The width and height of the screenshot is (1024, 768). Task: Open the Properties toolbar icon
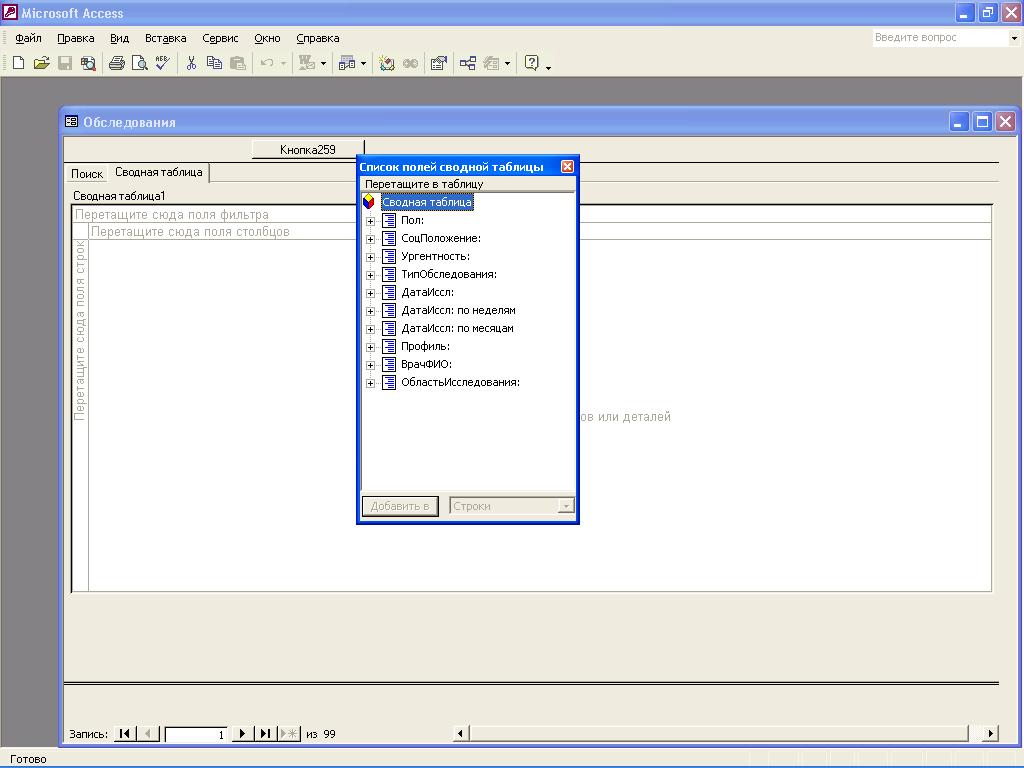point(439,63)
